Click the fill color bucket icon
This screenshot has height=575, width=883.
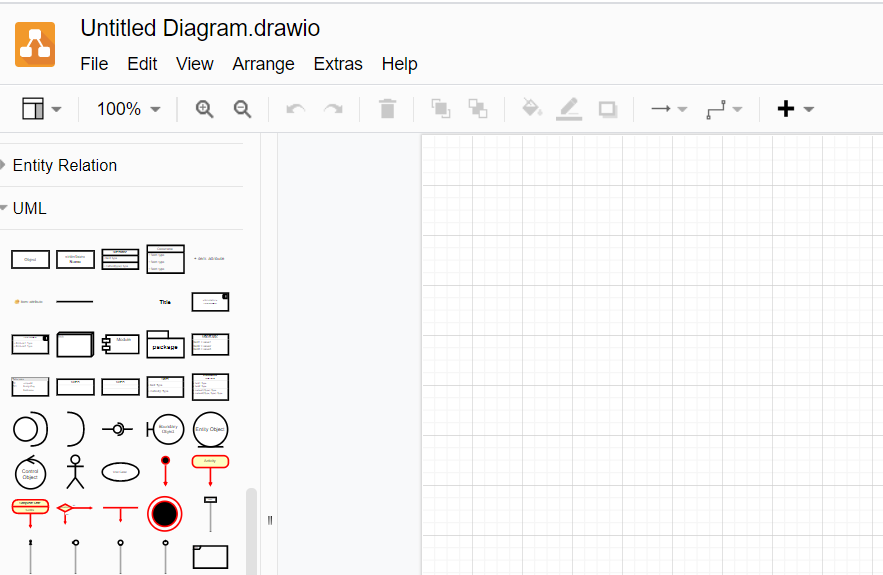click(532, 108)
